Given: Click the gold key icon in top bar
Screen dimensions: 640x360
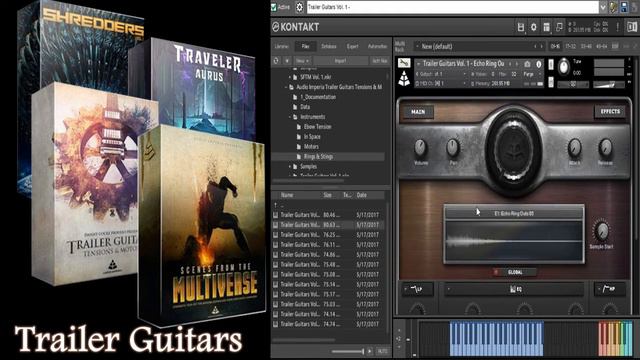Looking at the screenshot, I should pyautogui.click(x=613, y=7).
